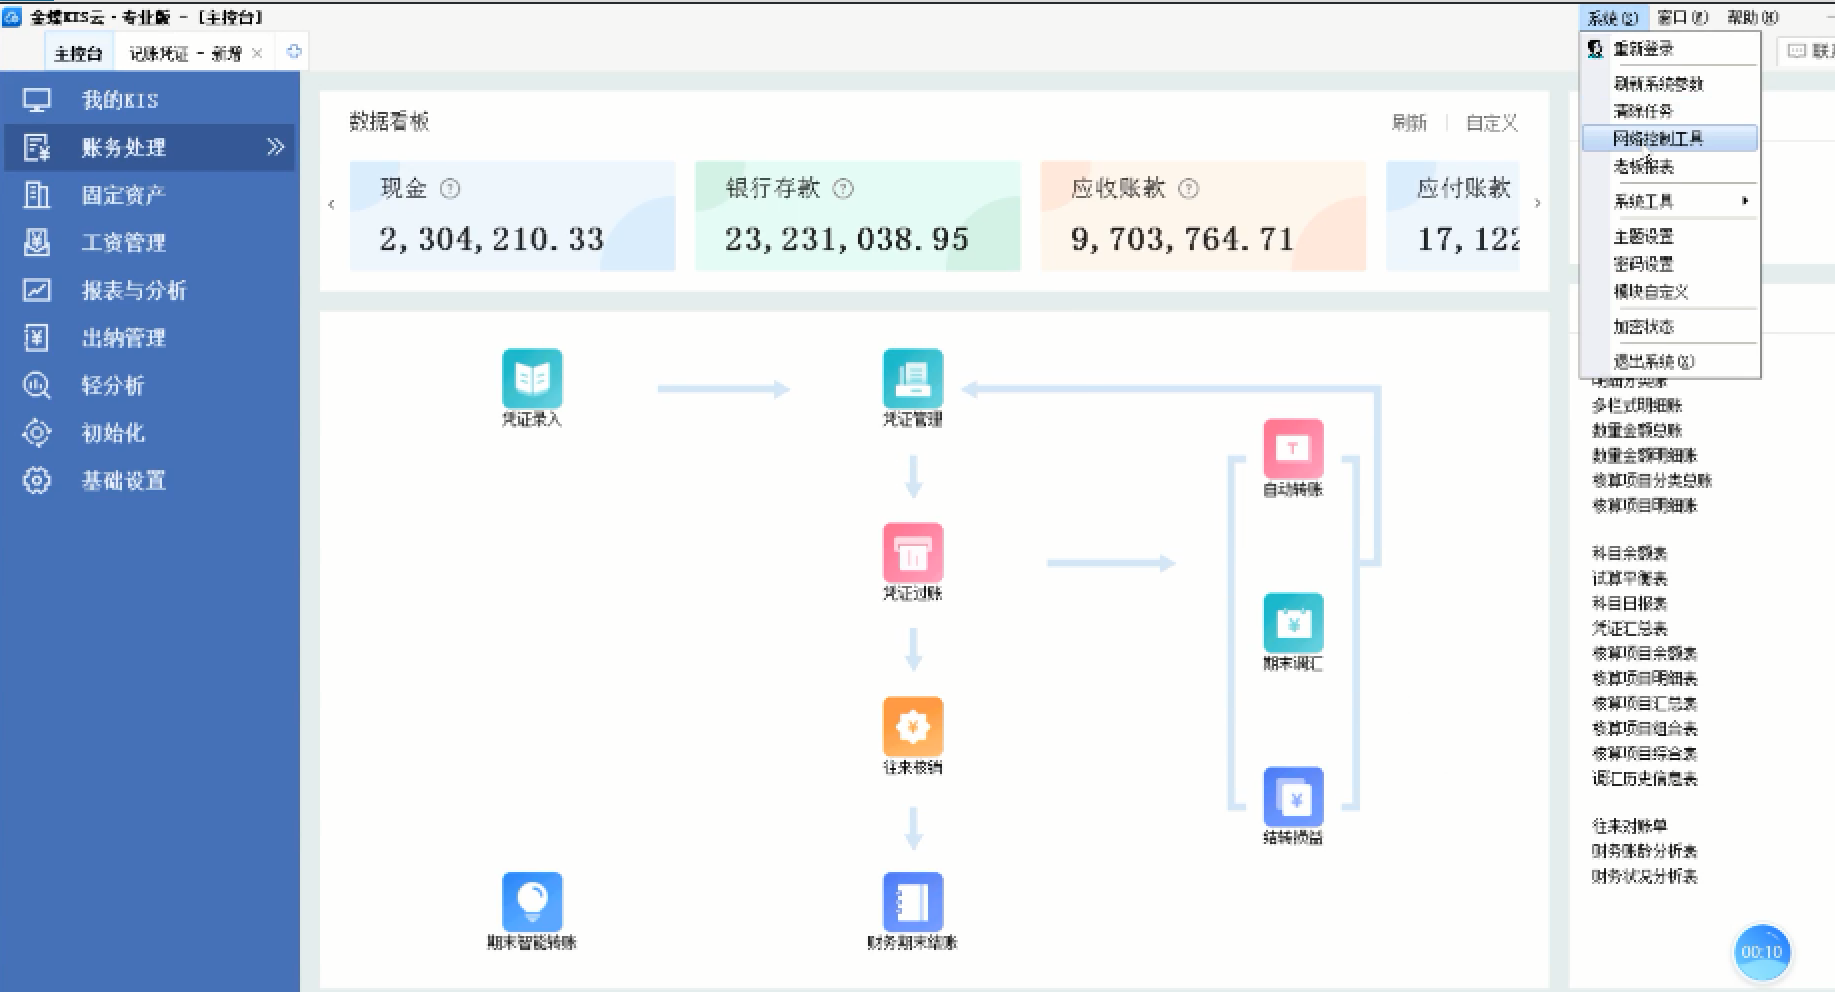Expand the 账务处理 sidebar chevron
Viewport: 1835px width, 992px height.
point(275,147)
